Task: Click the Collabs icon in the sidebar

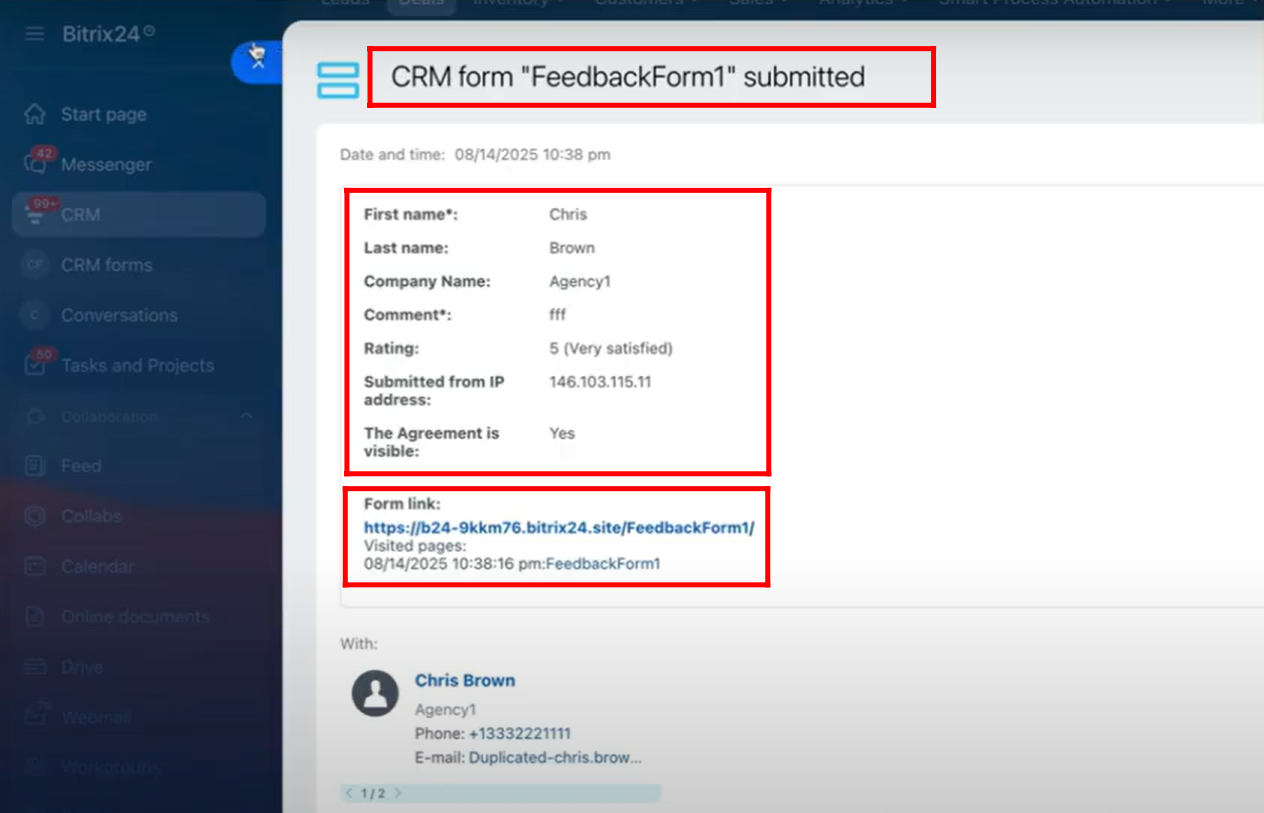Action: pos(35,516)
